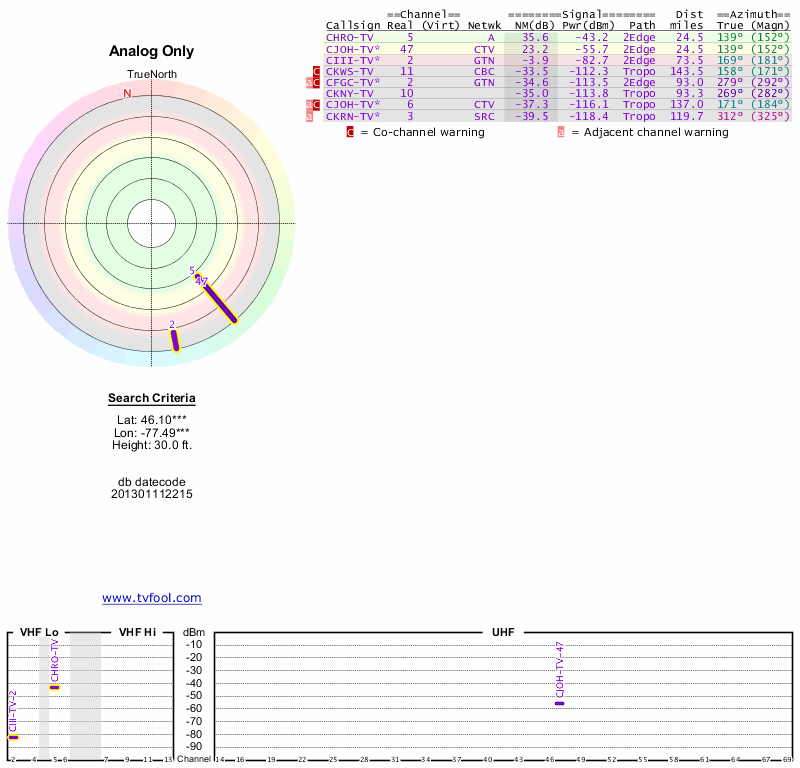Click the adjacent channel icon beside CFGC-TV

[310, 82]
